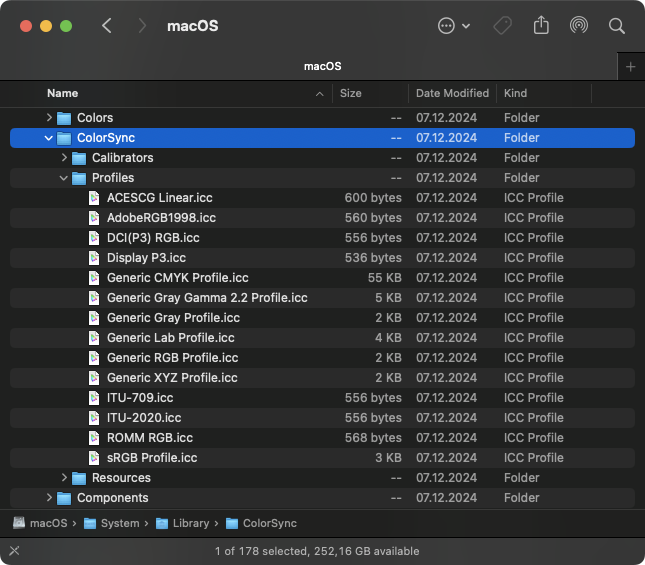Click Generic CMYK Profile.icc file icon
The image size is (645, 565).
click(94, 278)
